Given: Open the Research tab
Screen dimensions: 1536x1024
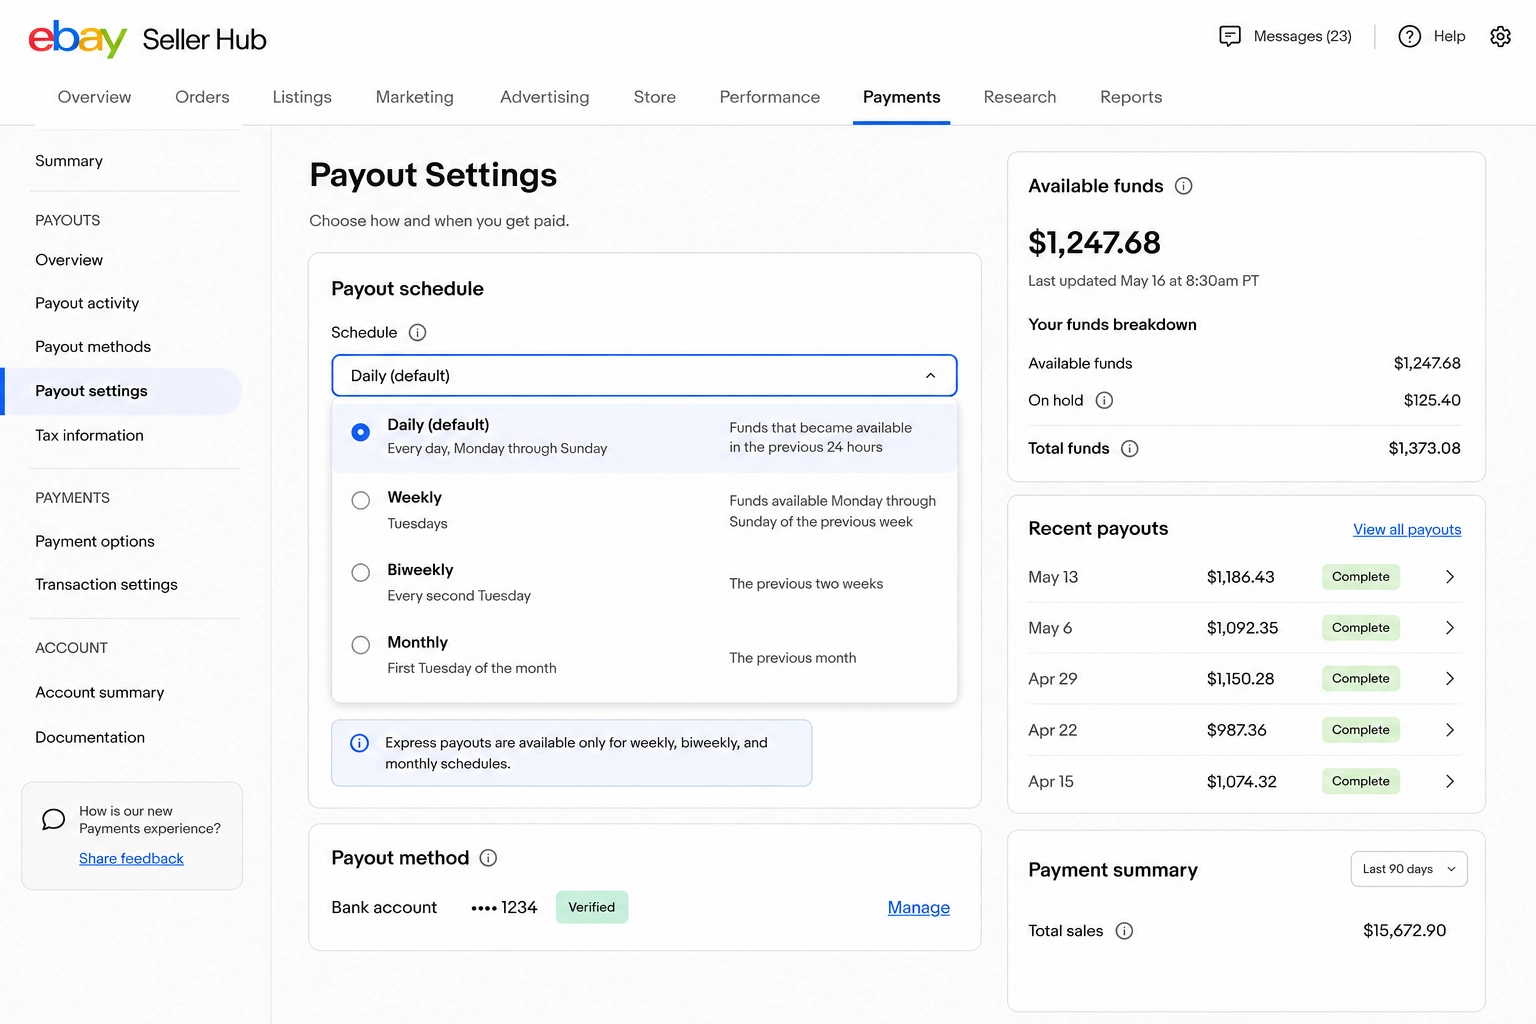Looking at the screenshot, I should 1020,97.
